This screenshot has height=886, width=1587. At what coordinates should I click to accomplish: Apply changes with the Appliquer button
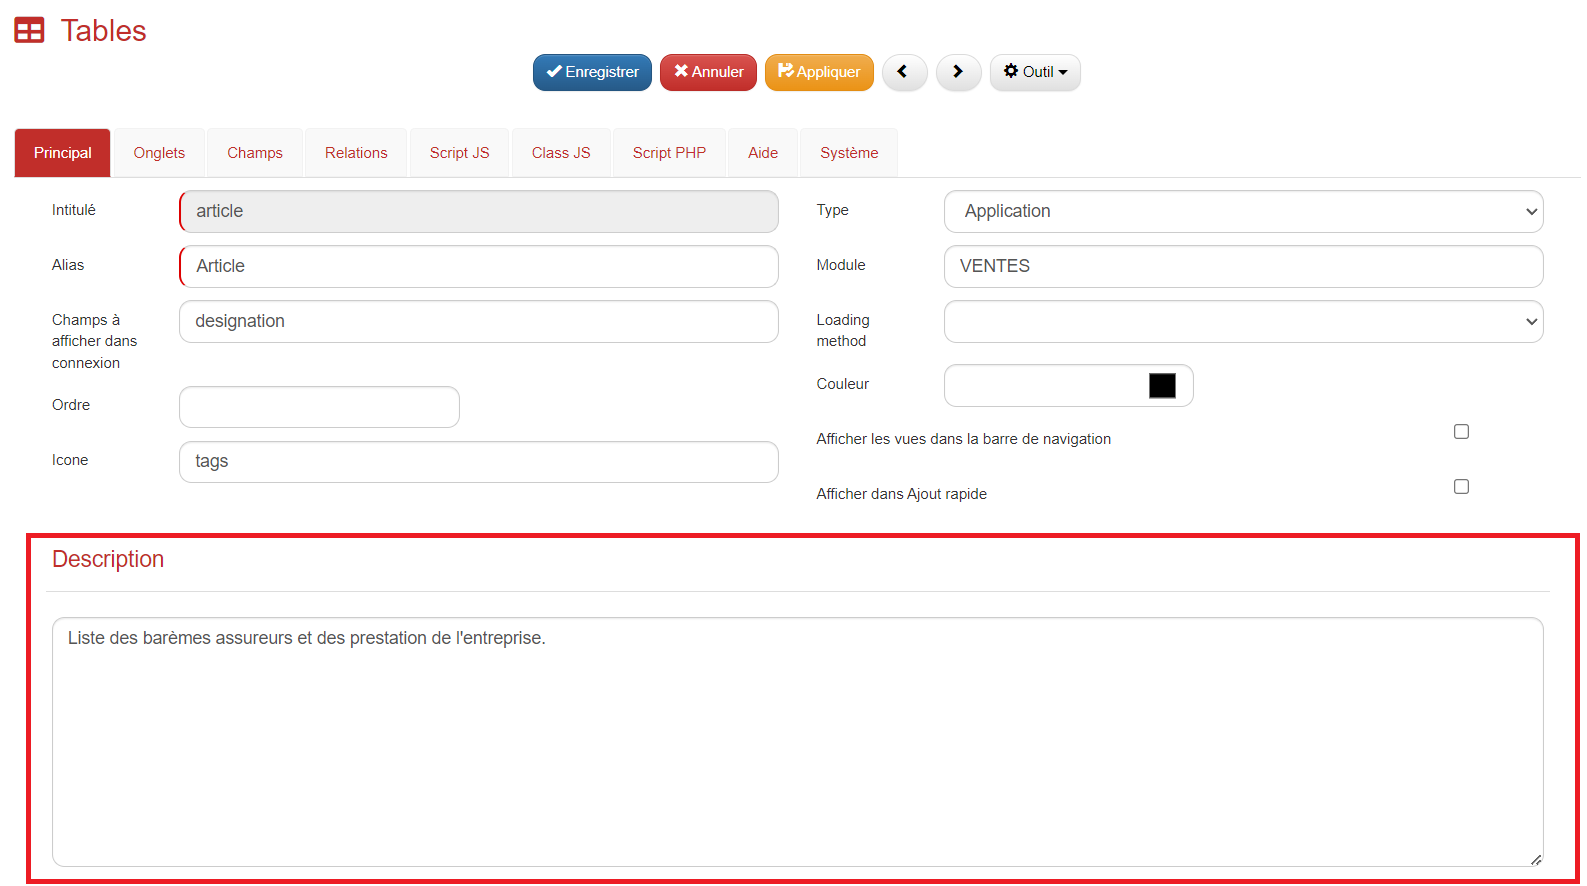[x=819, y=72]
